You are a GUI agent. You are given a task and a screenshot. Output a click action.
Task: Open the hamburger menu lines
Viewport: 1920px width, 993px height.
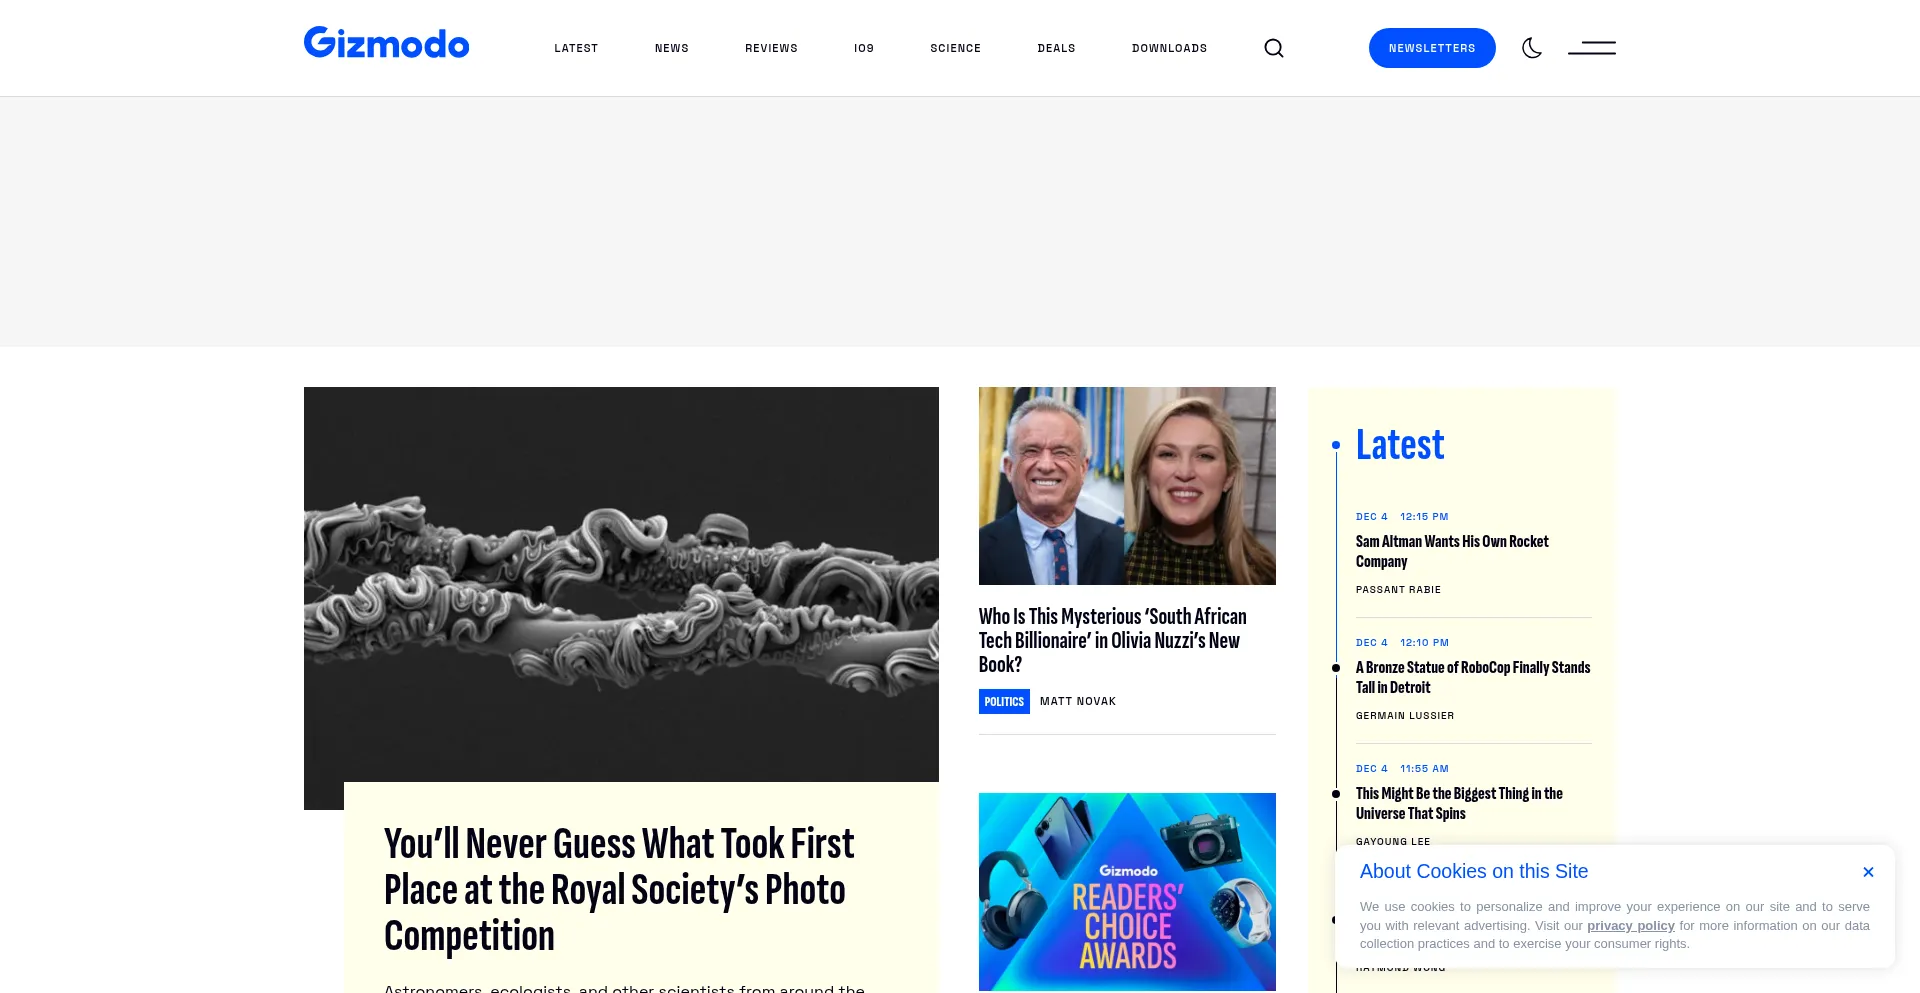(x=1592, y=48)
